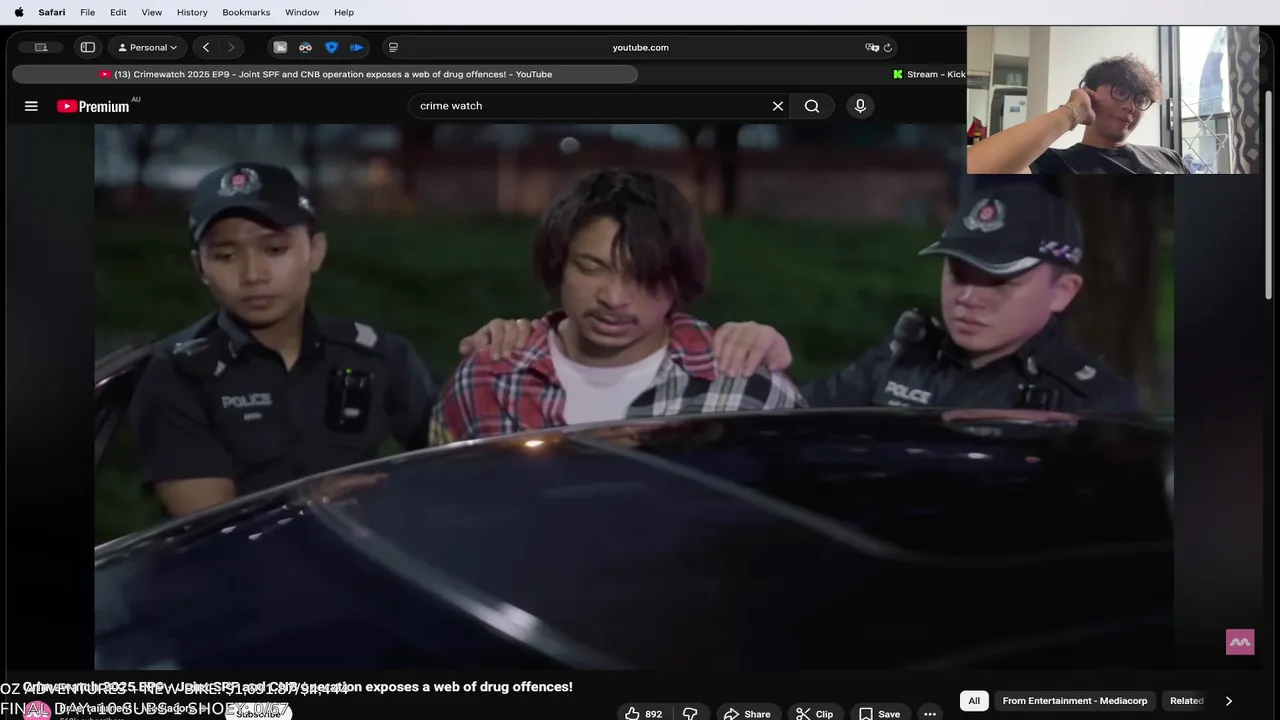Viewport: 1280px width, 720px height.
Task: Toggle Safari sidebar
Action: 88,47
